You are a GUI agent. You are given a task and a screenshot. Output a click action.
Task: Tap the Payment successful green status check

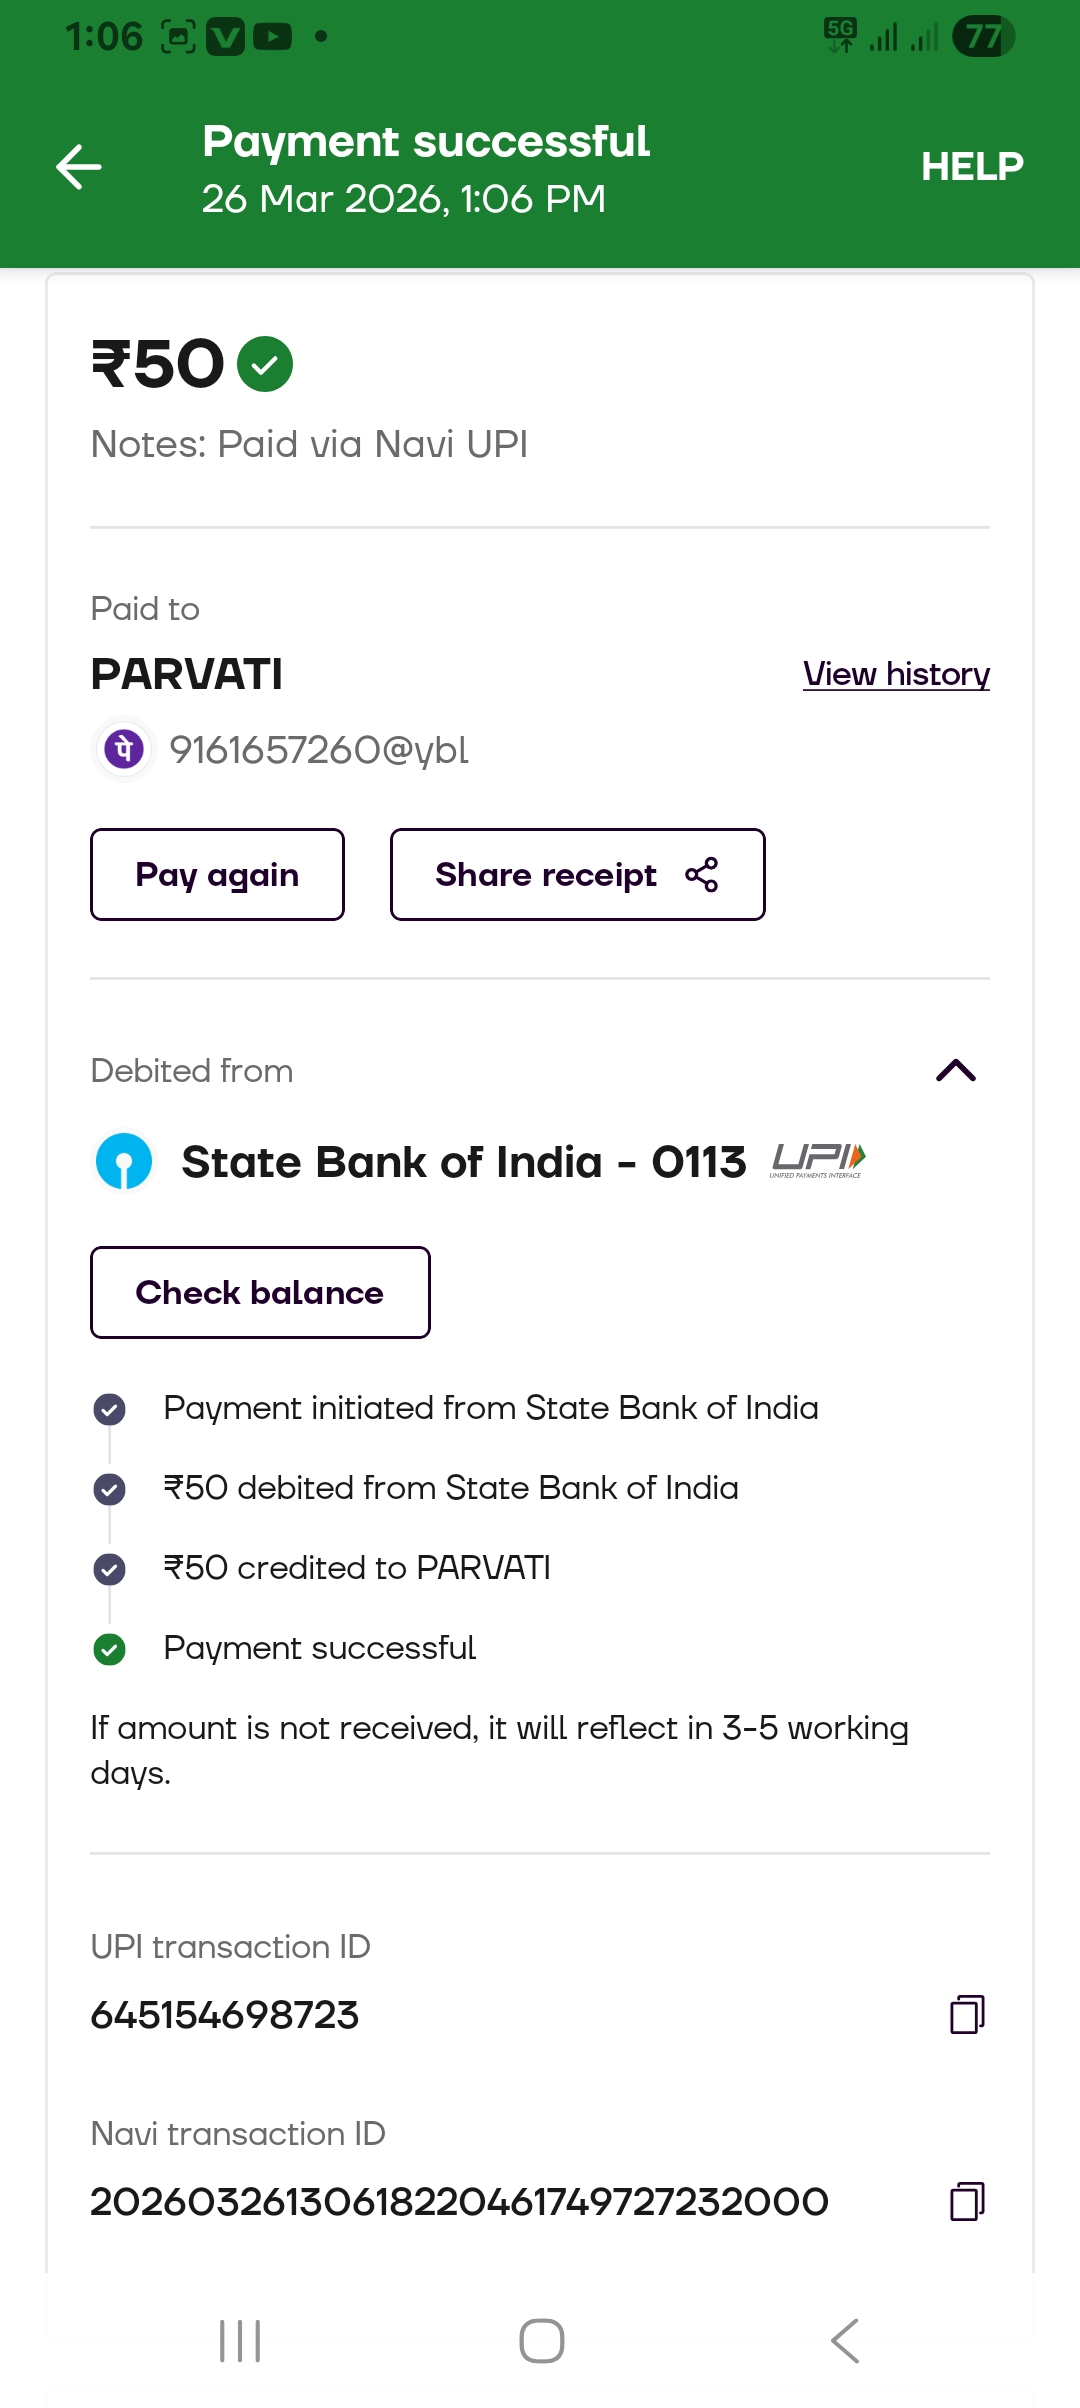tap(110, 1649)
